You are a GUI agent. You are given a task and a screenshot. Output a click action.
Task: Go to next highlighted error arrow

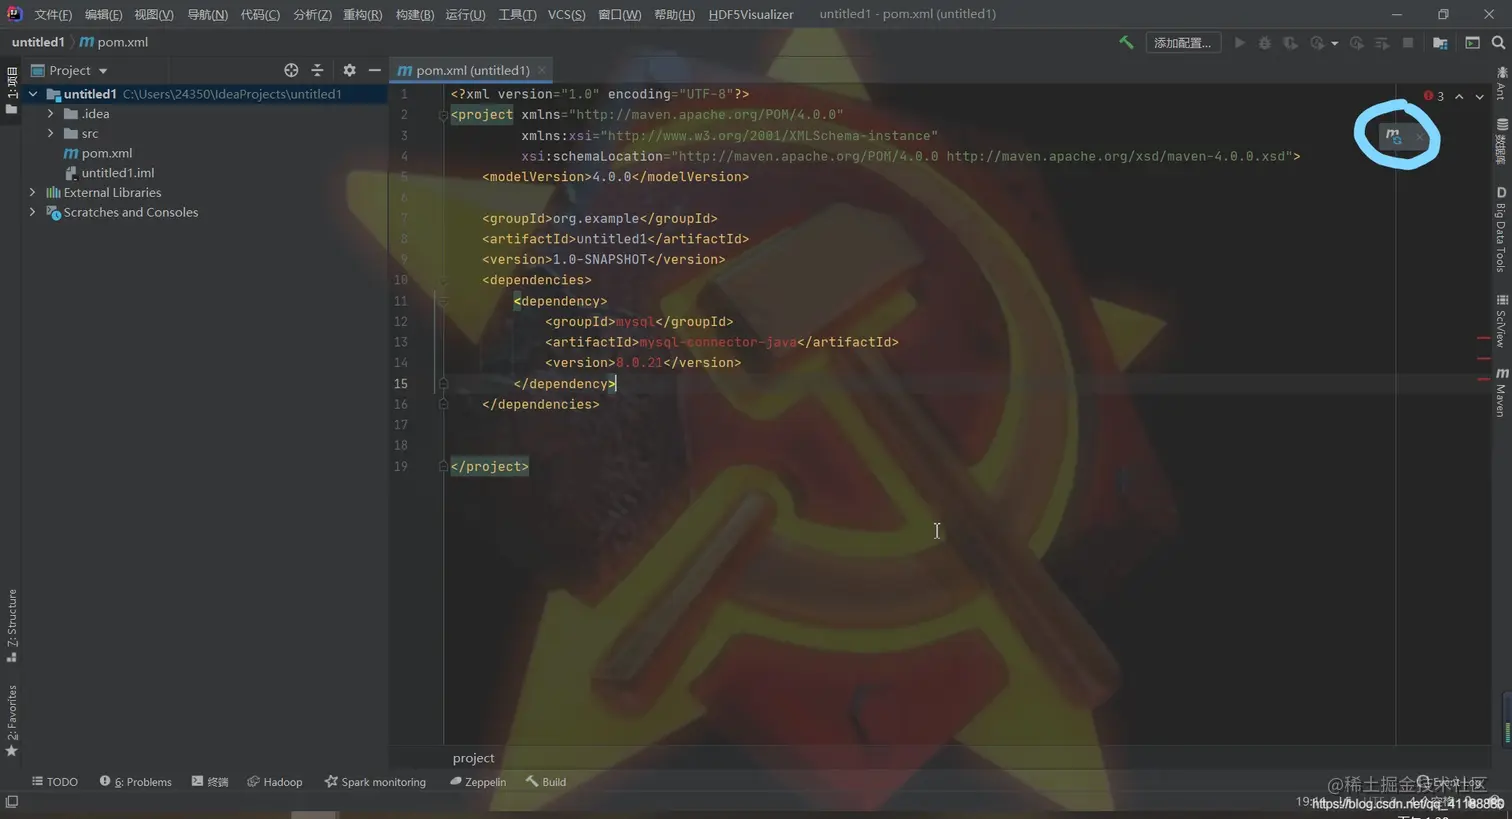click(x=1479, y=96)
